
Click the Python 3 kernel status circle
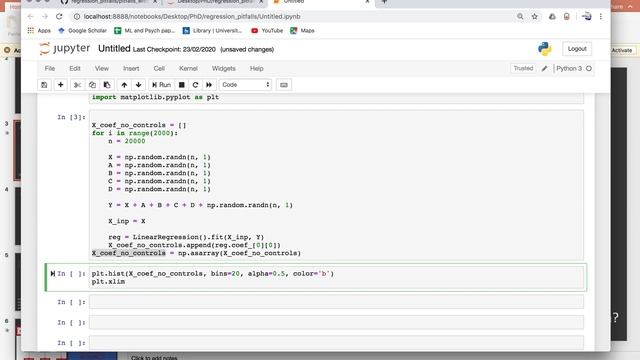pos(589,69)
